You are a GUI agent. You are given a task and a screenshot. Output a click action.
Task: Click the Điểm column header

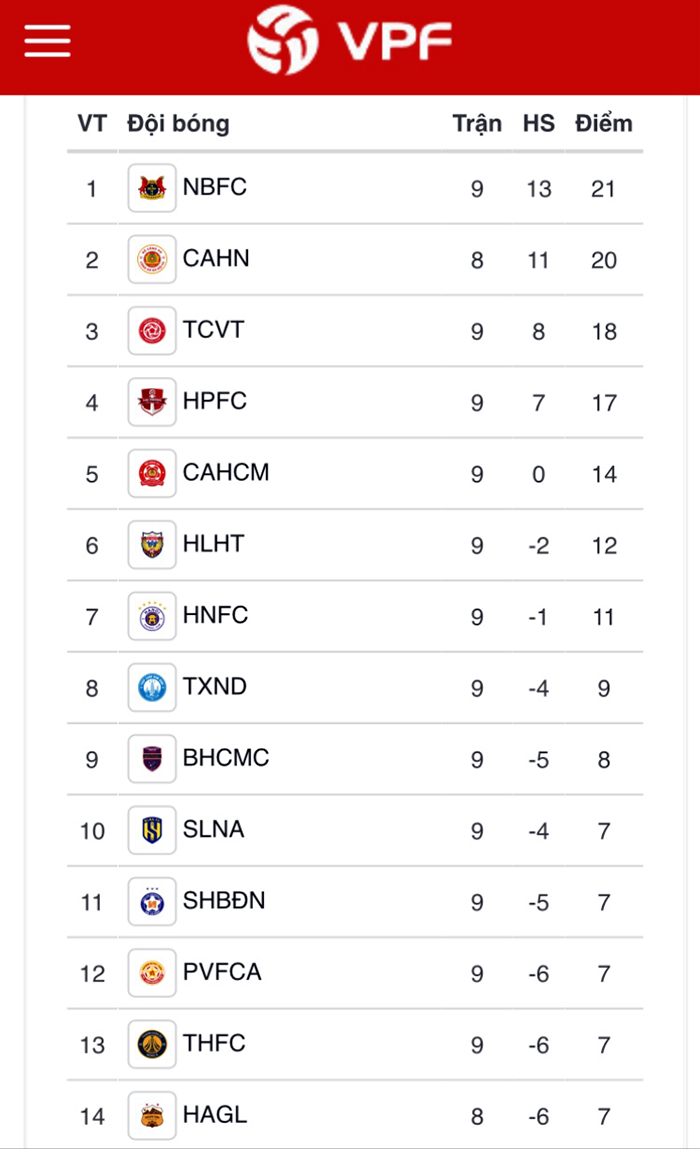[604, 124]
